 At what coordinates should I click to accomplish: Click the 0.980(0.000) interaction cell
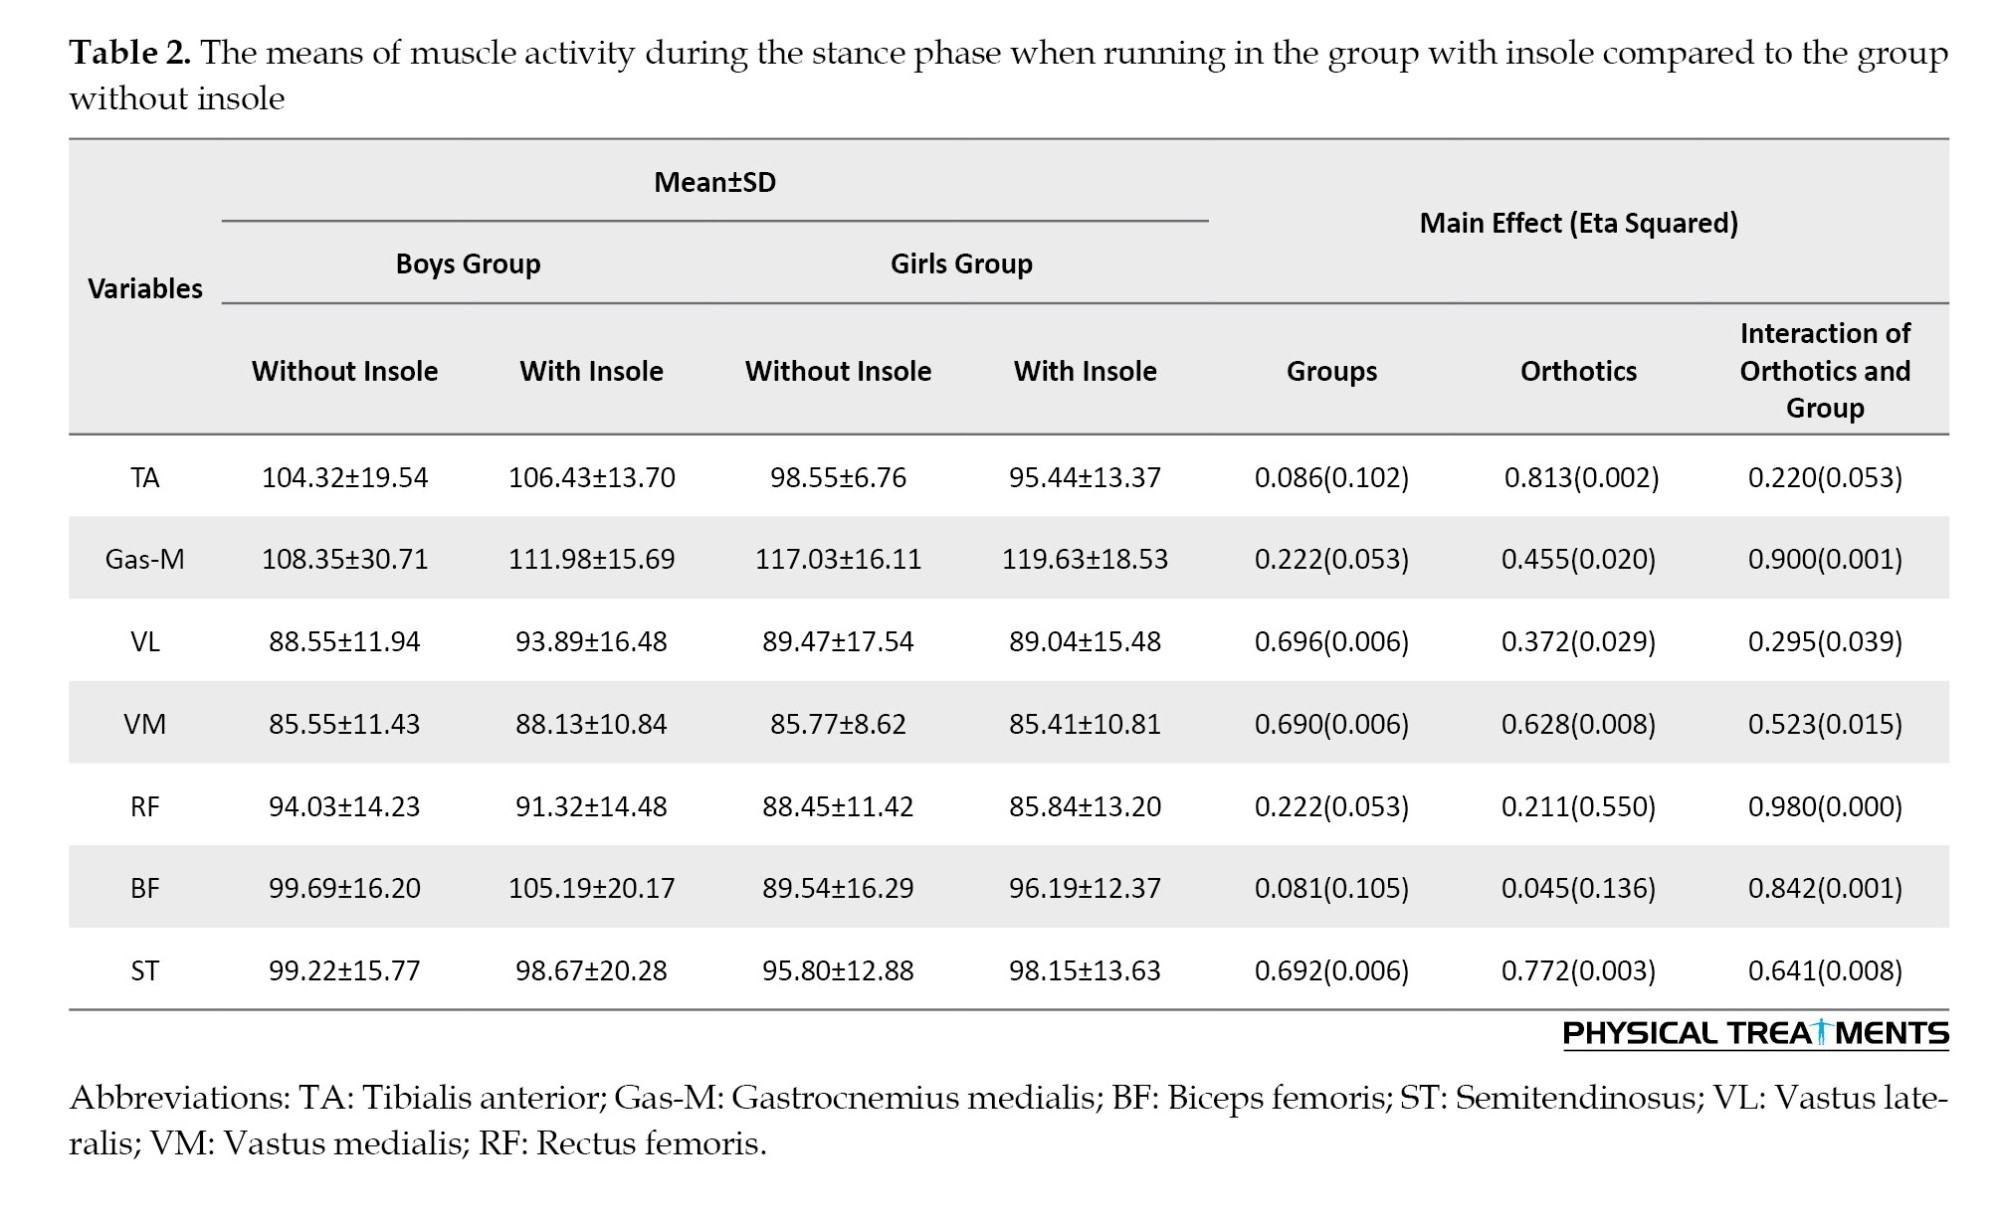click(x=1824, y=806)
